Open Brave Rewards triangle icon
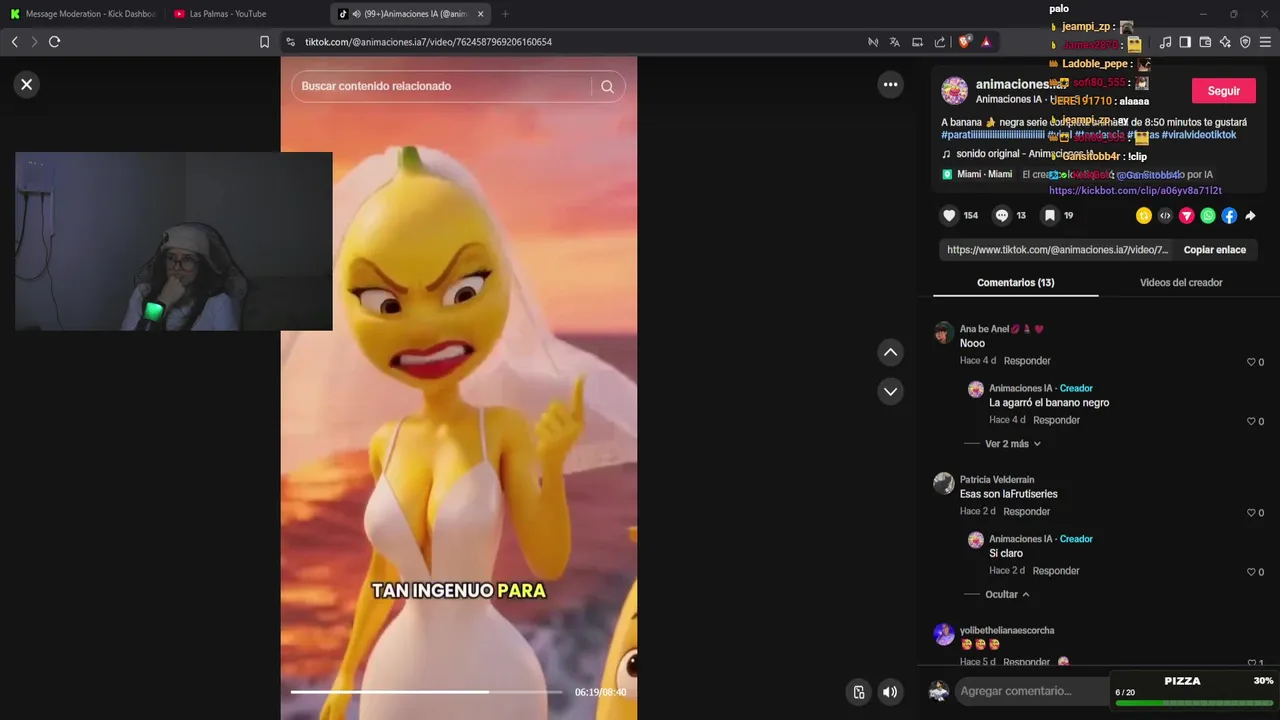Screen dimensions: 1280x720 pos(986,42)
